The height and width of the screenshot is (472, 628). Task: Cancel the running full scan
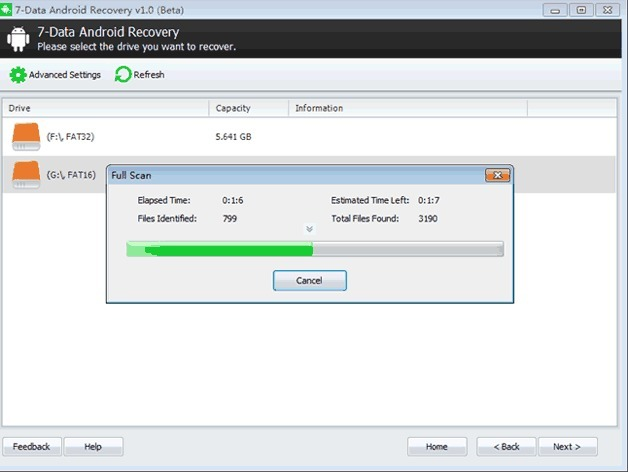point(310,280)
